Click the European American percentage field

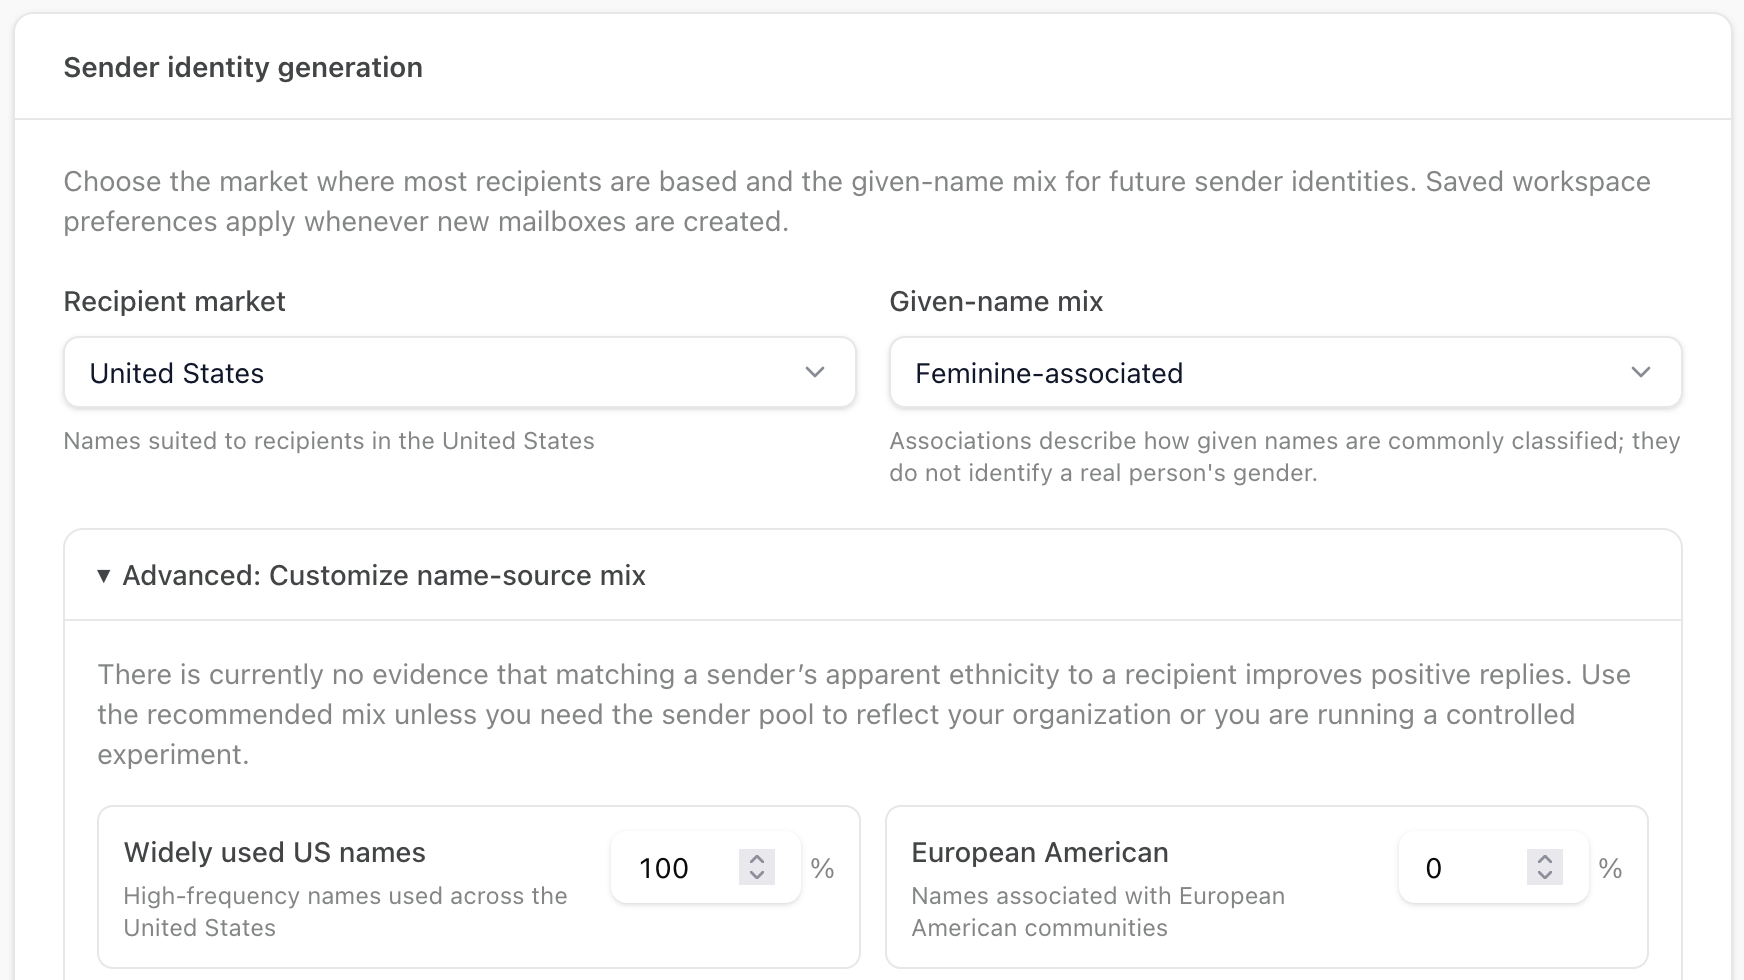point(1493,867)
